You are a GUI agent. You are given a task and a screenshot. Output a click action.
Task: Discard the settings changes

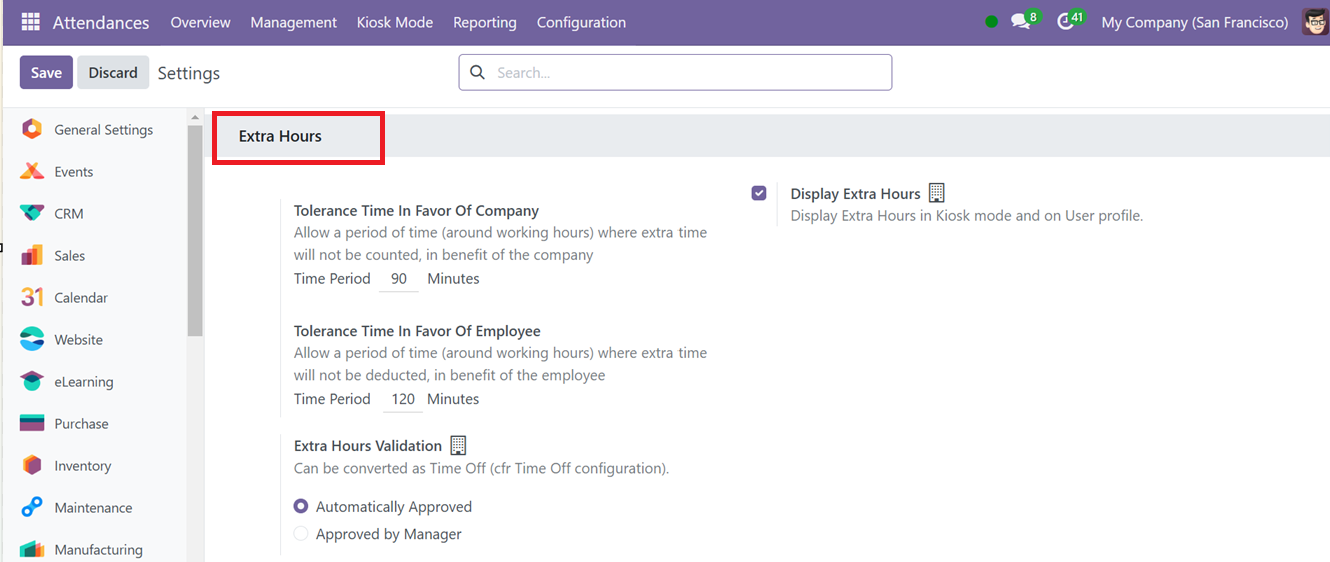point(113,72)
